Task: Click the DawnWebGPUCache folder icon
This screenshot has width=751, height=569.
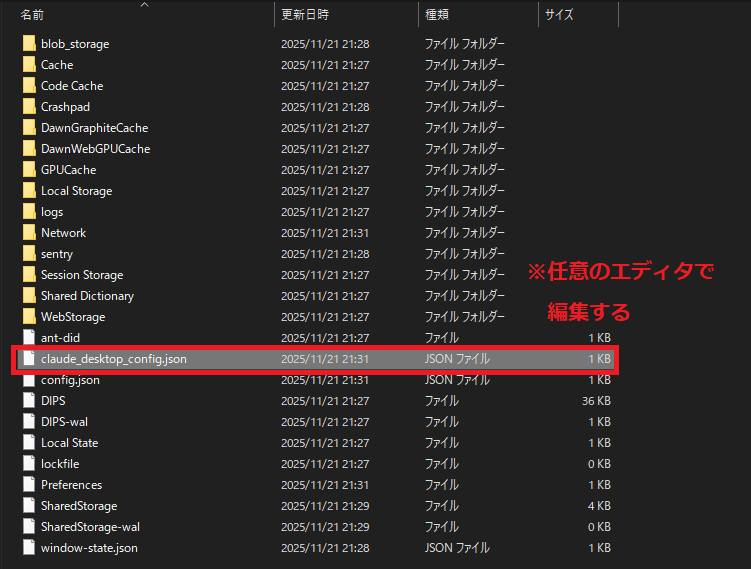Action: pyautogui.click(x=29, y=149)
